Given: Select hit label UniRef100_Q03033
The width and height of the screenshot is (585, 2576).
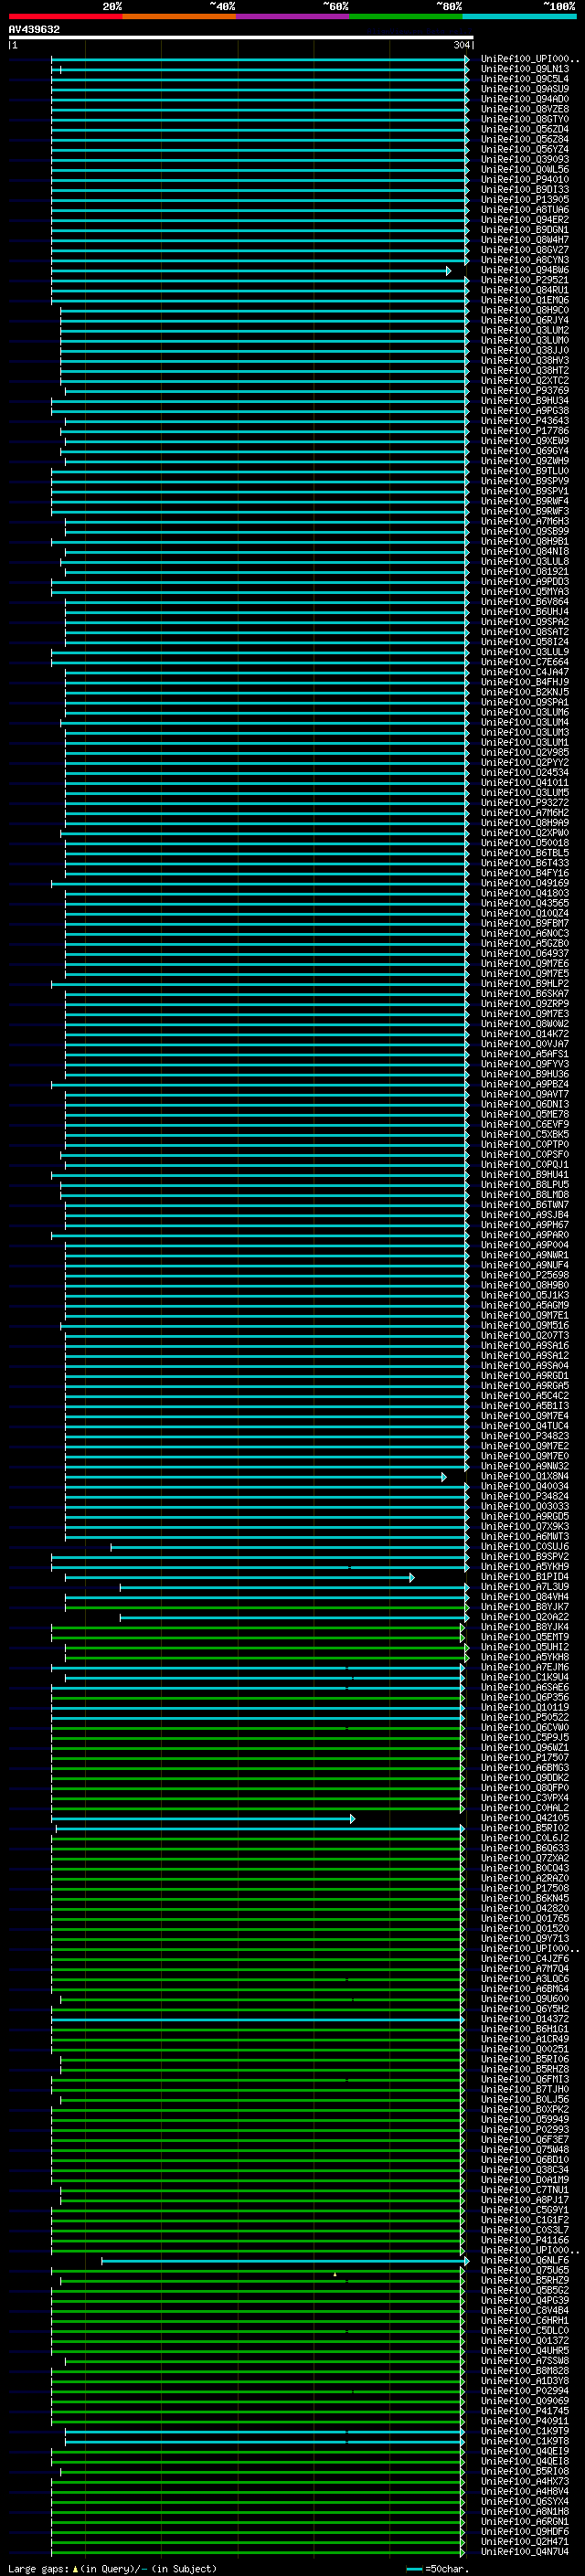Looking at the screenshot, I should pos(525,1507).
